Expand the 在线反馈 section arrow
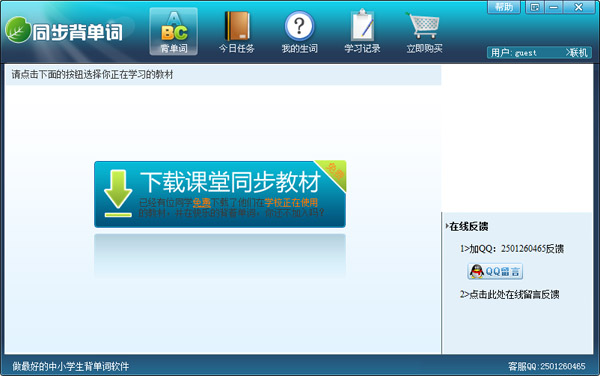The height and width of the screenshot is (376, 600). click(447, 226)
